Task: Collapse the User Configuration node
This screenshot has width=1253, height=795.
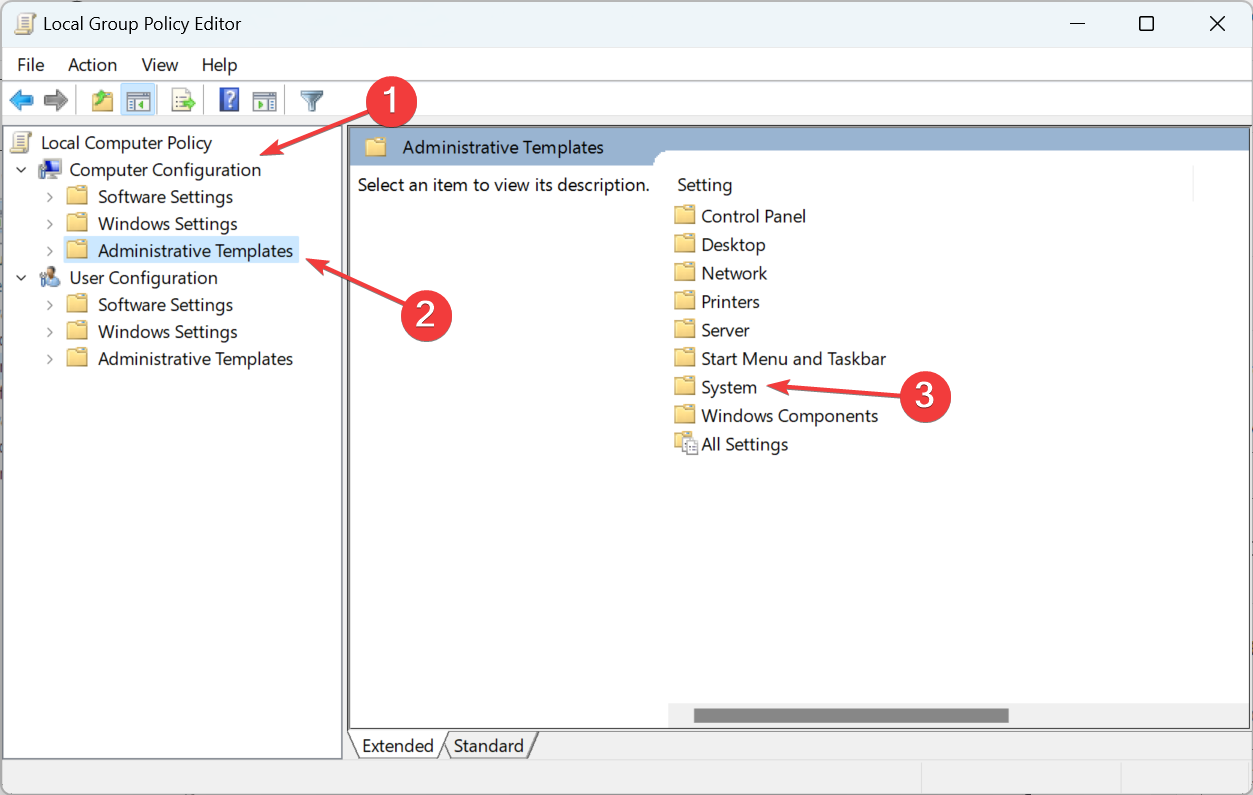Action: tap(22, 278)
